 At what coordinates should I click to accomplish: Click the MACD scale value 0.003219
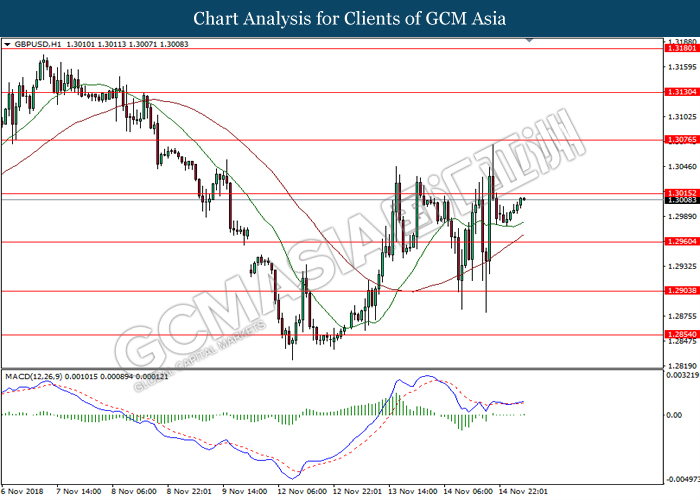tap(683, 375)
